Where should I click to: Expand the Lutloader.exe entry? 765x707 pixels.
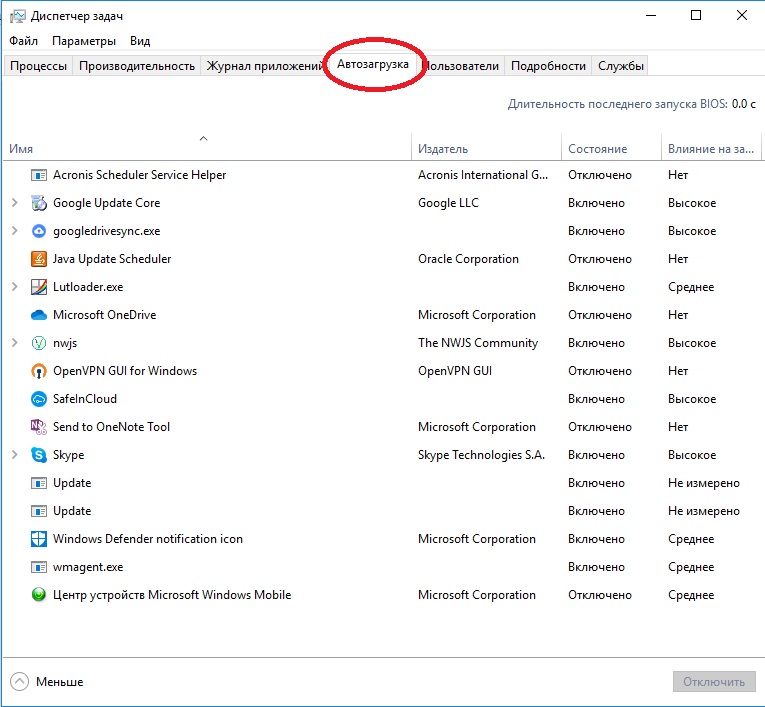point(14,287)
